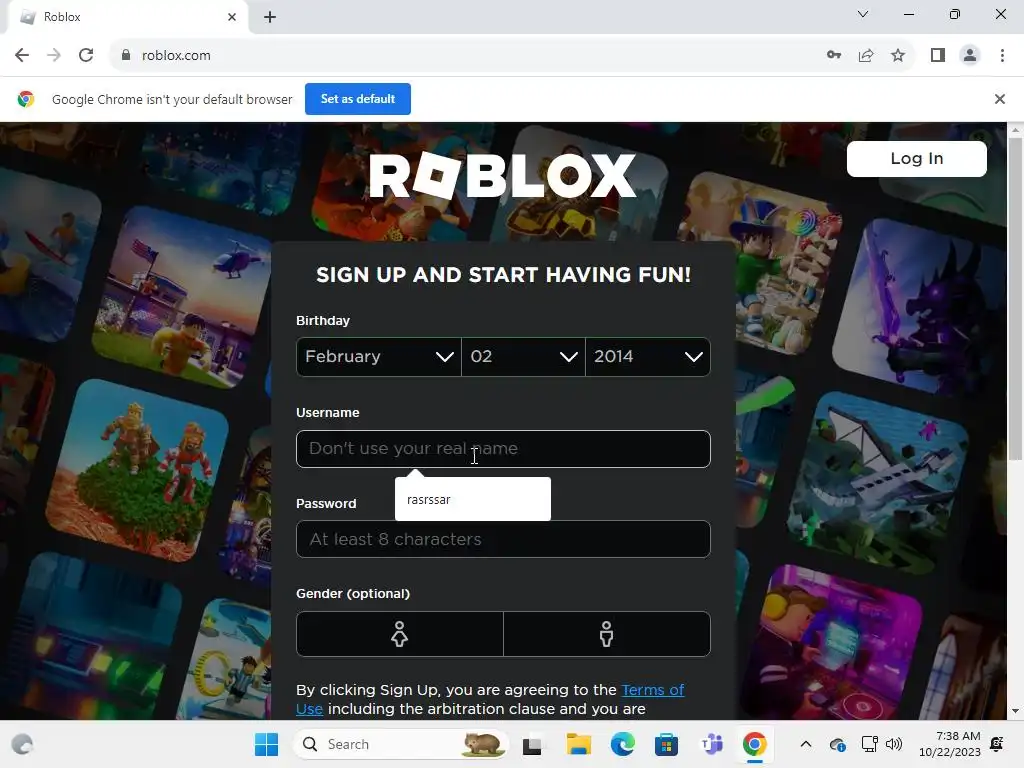The image size is (1024, 768).
Task: Click the OneDrive cloud tray icon
Action: (837, 744)
